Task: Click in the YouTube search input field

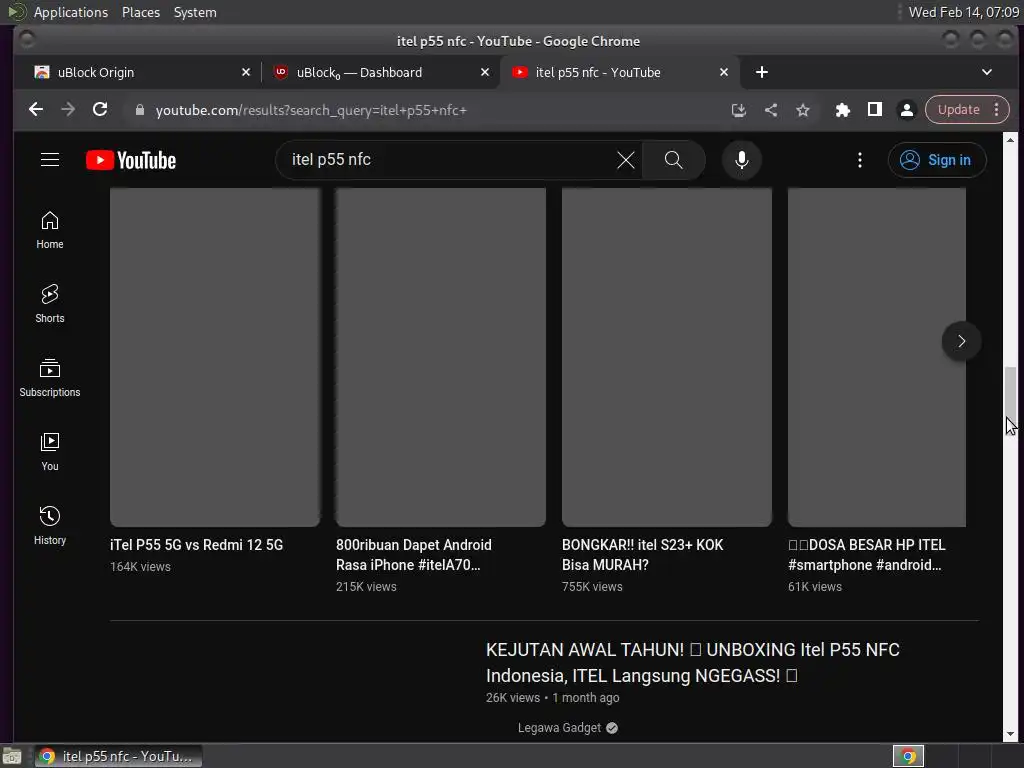Action: coord(451,160)
